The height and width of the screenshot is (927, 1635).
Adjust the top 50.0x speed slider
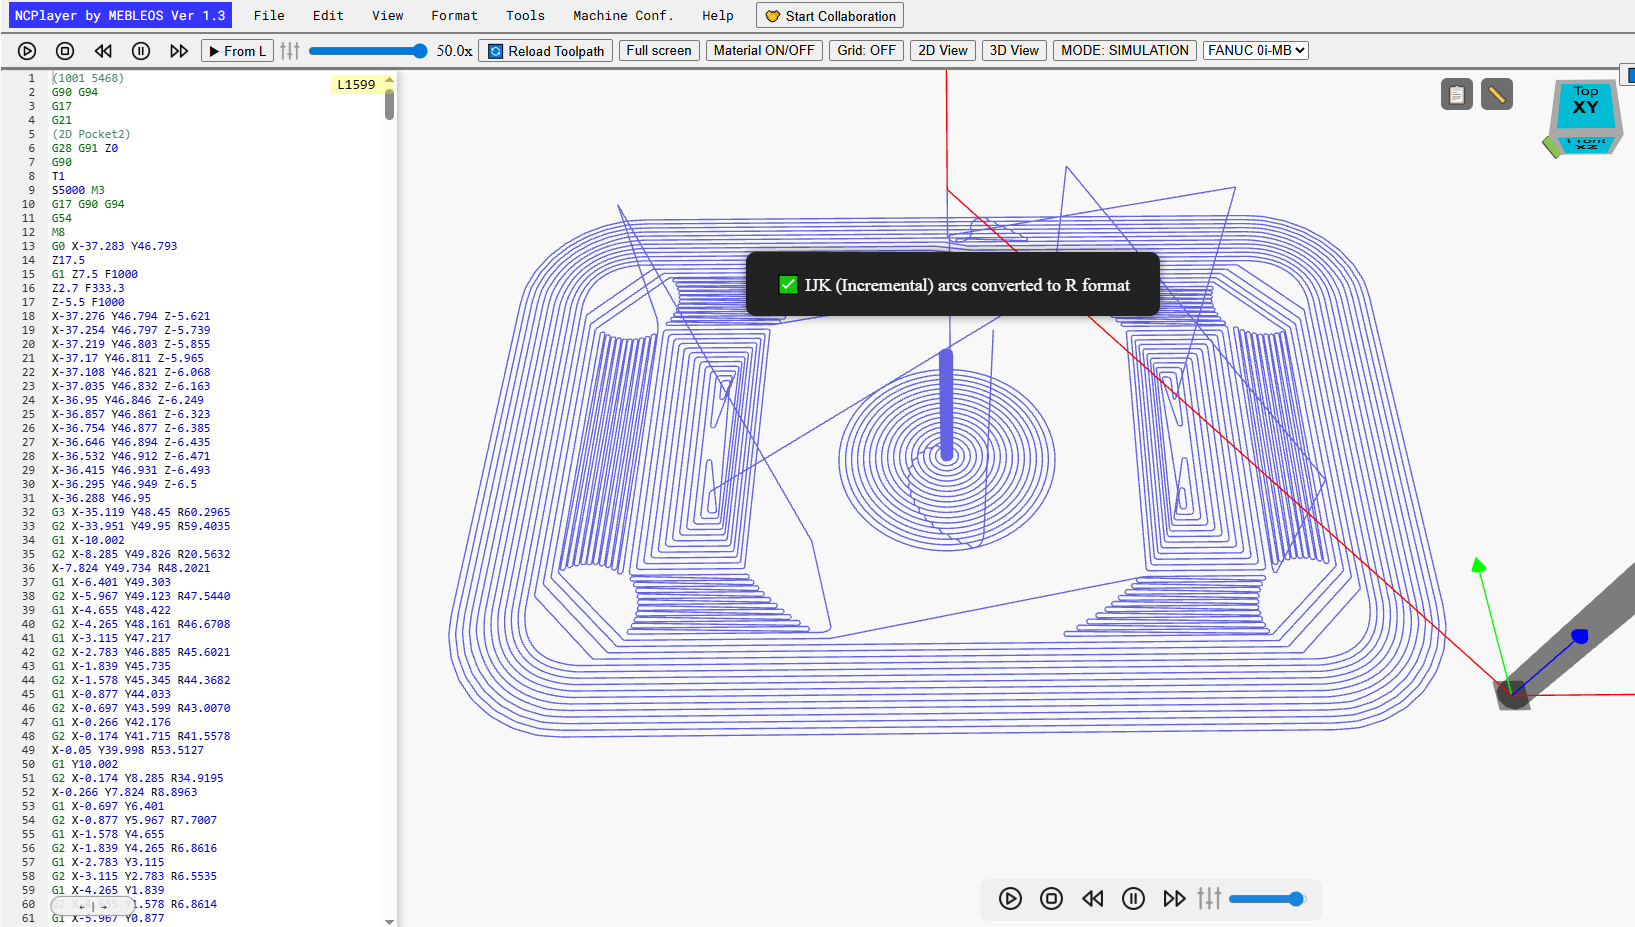368,51
